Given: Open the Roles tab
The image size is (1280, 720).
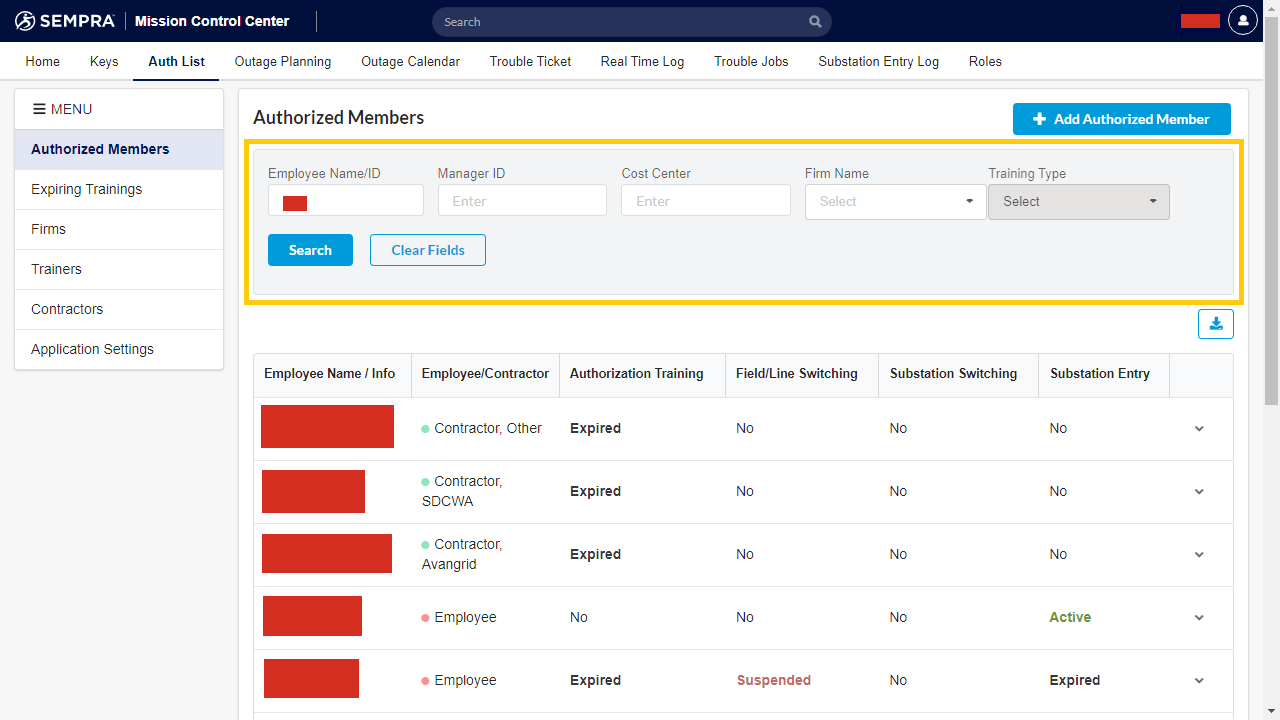Looking at the screenshot, I should pyautogui.click(x=985, y=61).
